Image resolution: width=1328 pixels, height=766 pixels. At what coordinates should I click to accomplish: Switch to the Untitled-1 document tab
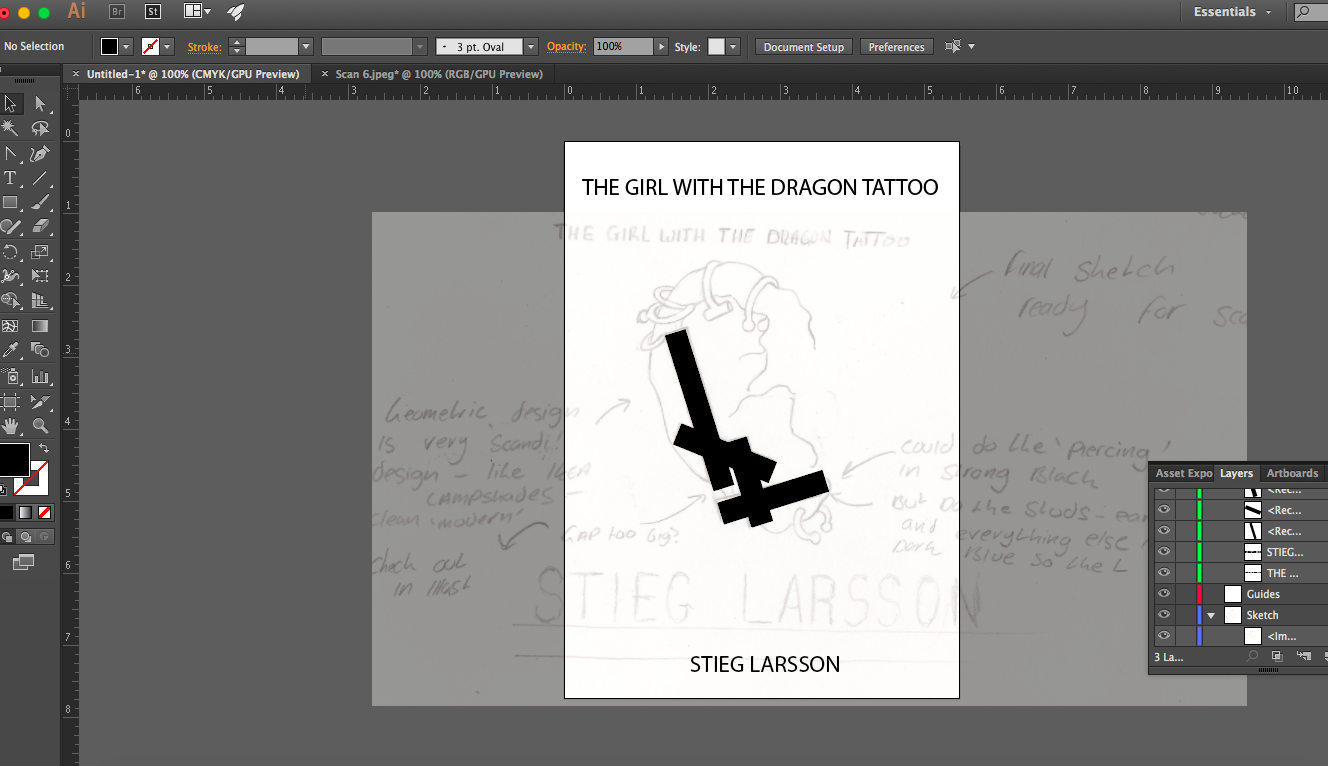[193, 74]
